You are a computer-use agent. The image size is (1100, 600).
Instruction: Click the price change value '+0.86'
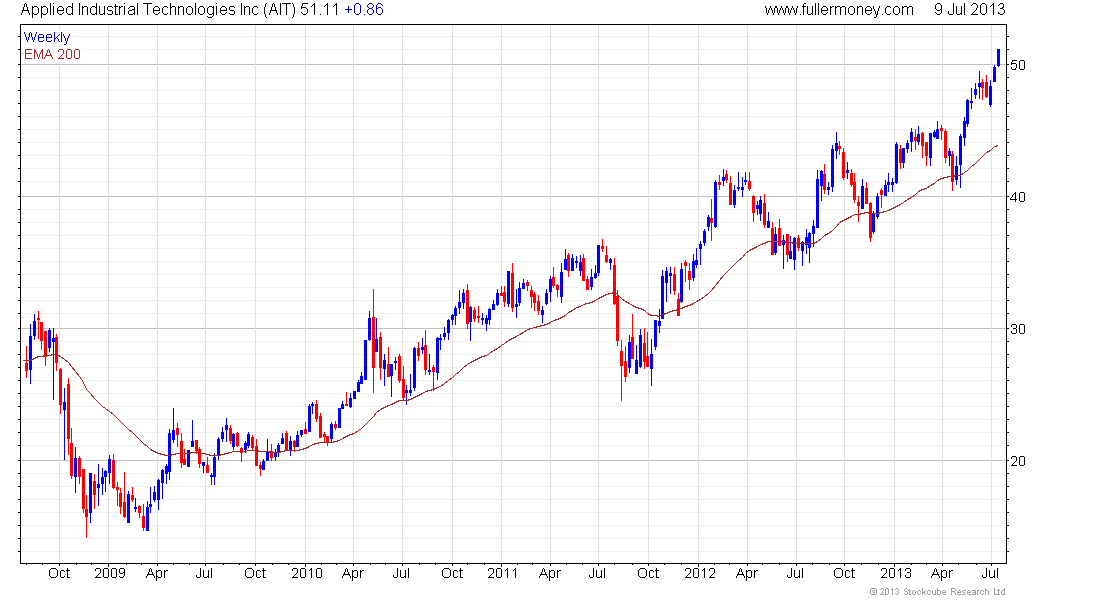[x=363, y=10]
